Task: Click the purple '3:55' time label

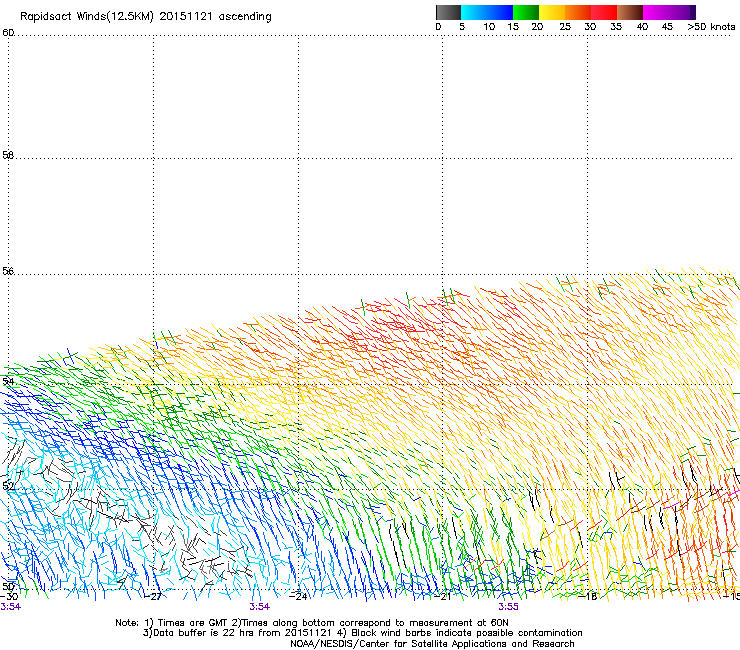Action: 508,607
